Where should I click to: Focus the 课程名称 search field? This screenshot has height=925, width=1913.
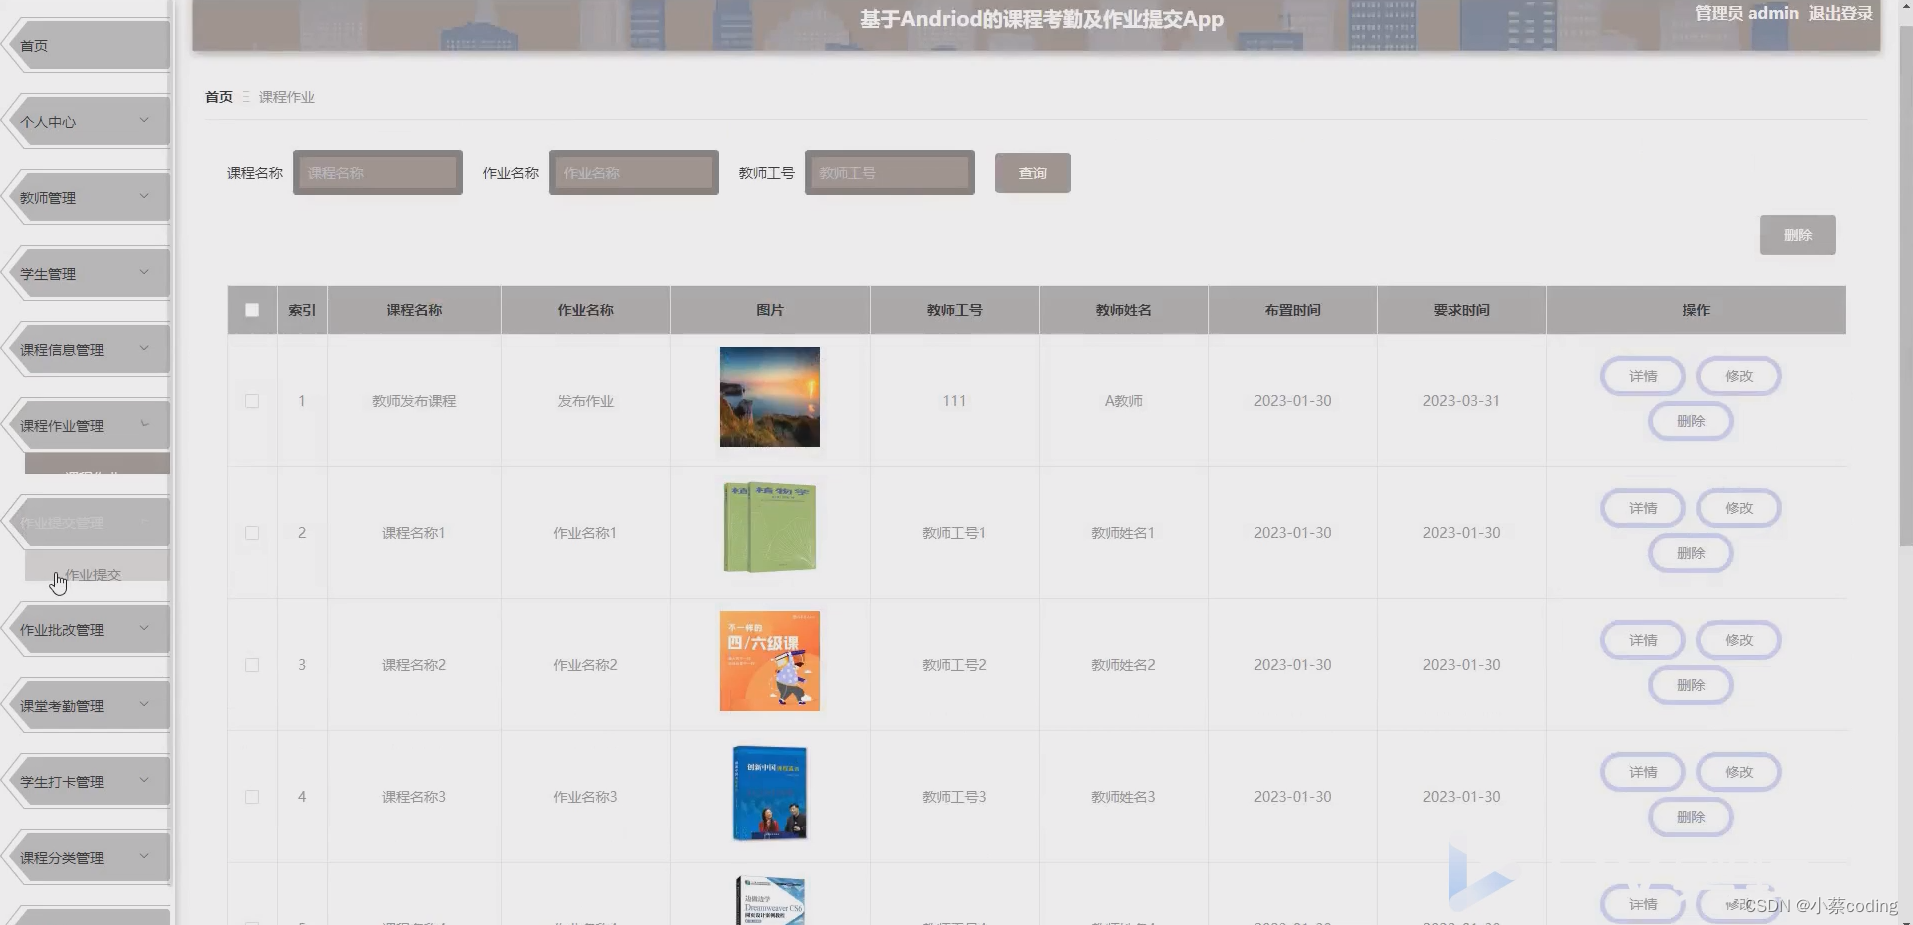coord(378,173)
